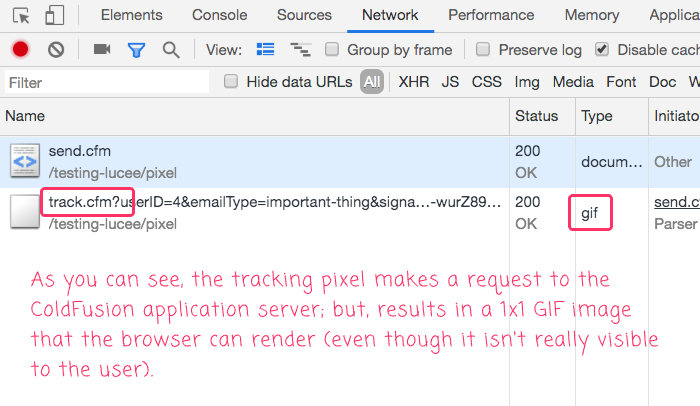Open the Console tab
Viewport: 700px width, 406px height.
point(219,15)
